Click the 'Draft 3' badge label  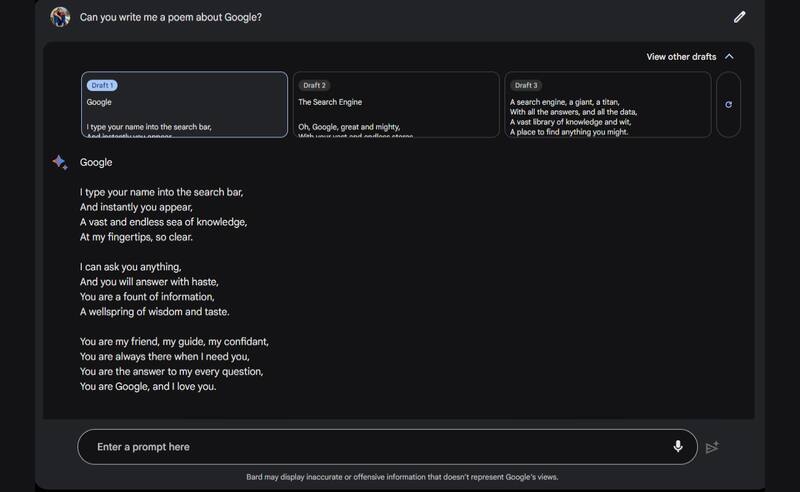point(526,85)
